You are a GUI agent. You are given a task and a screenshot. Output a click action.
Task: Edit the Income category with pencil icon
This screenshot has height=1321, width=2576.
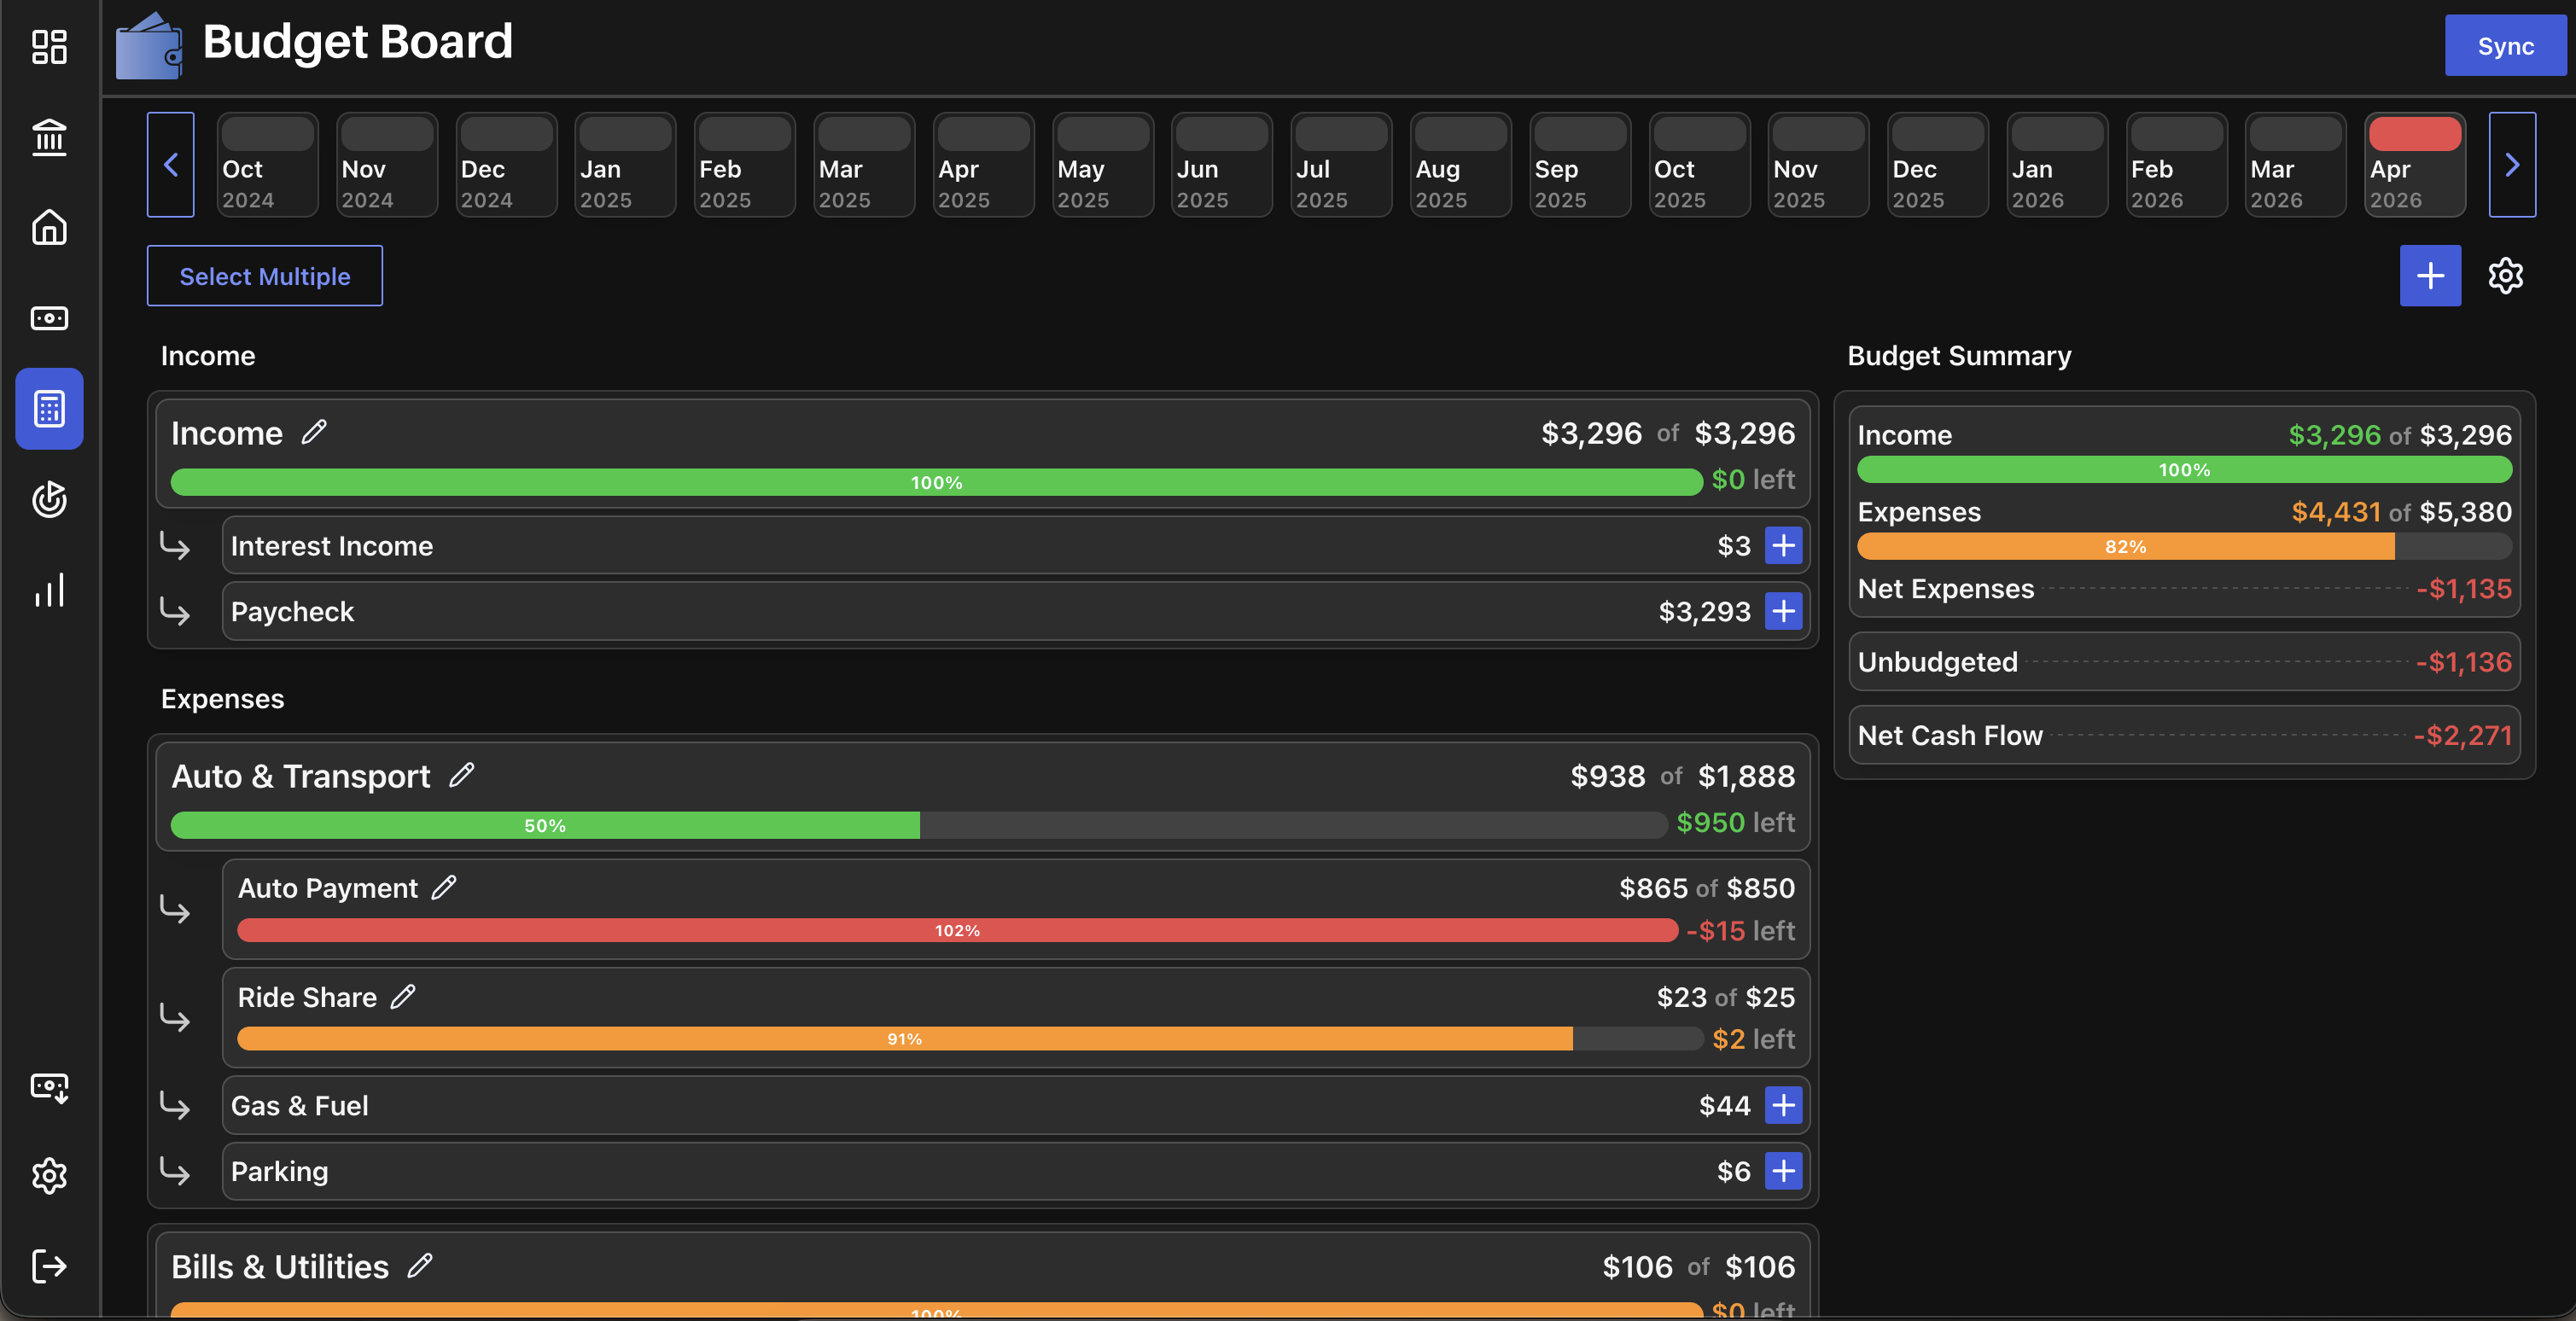314,432
